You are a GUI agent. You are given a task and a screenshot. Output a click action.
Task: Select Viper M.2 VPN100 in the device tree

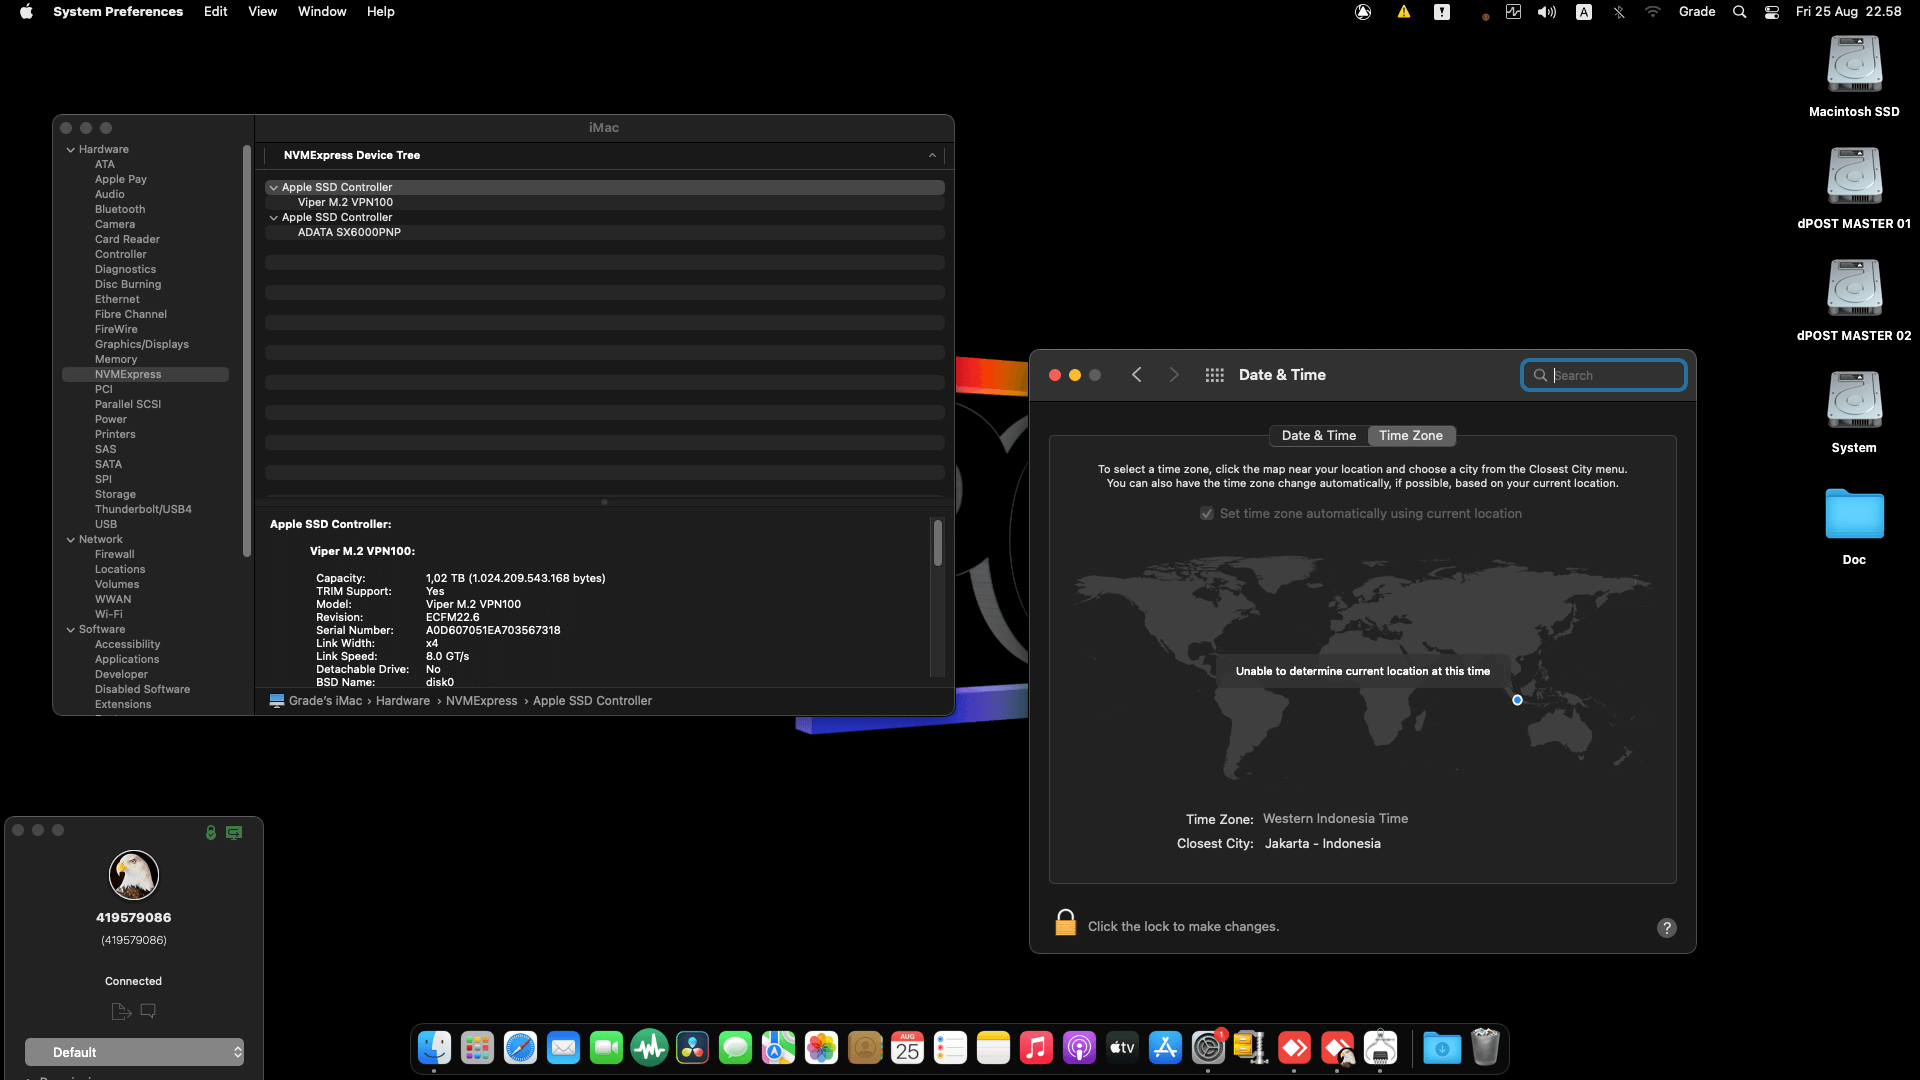pos(345,203)
